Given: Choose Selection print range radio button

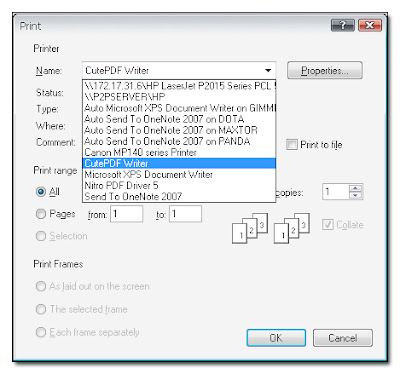Looking at the screenshot, I should pyautogui.click(x=41, y=236).
